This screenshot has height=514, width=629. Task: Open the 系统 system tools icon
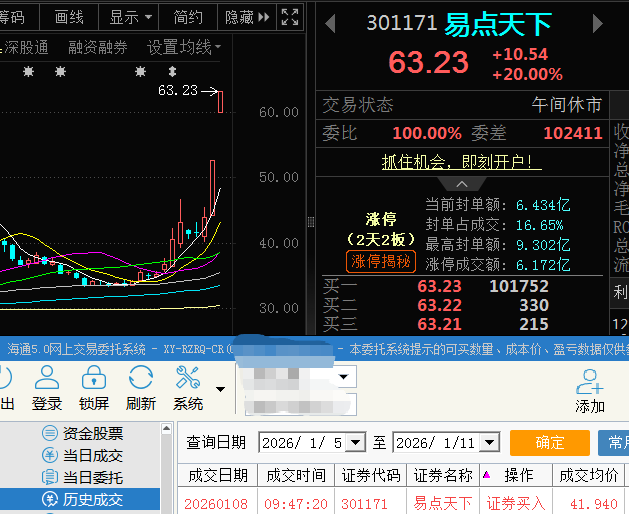[188, 388]
